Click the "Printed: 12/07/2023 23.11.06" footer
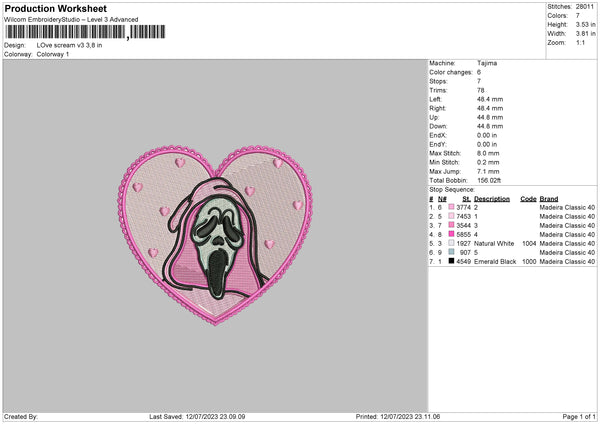 398,416
